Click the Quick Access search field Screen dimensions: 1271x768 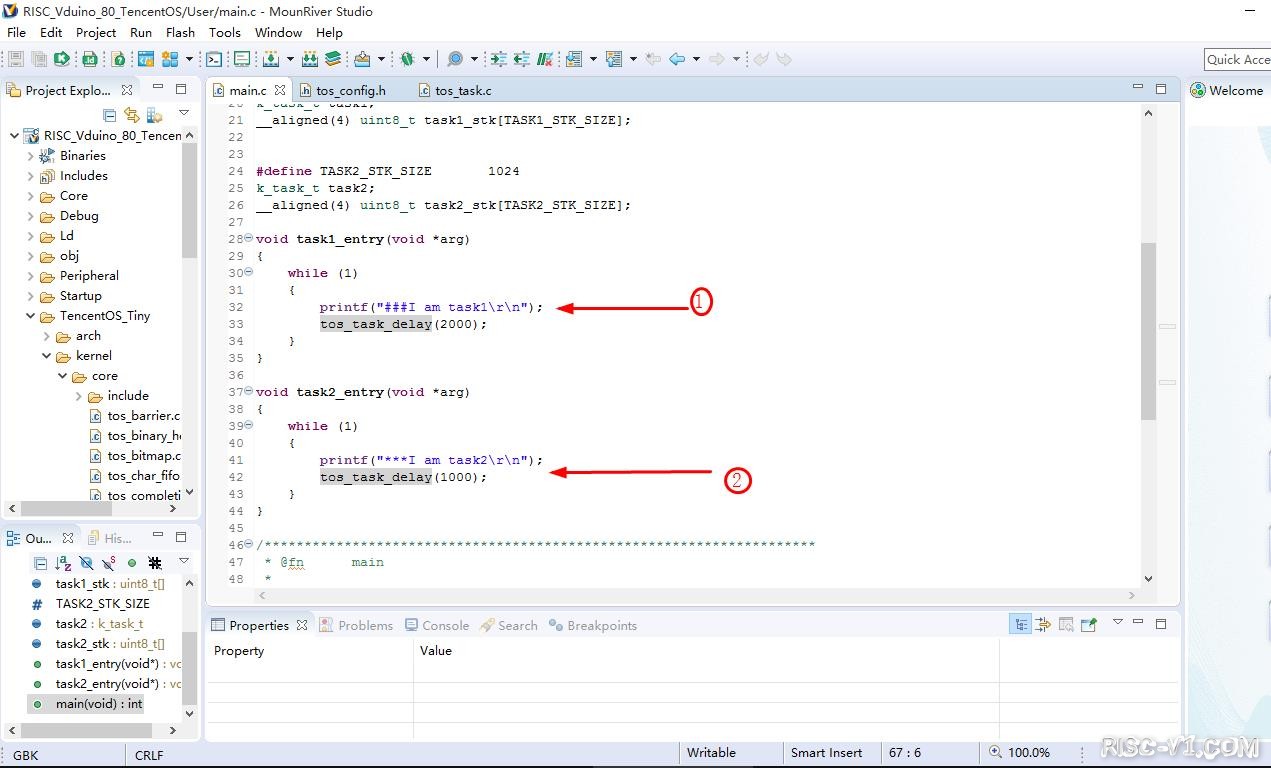coord(1237,60)
